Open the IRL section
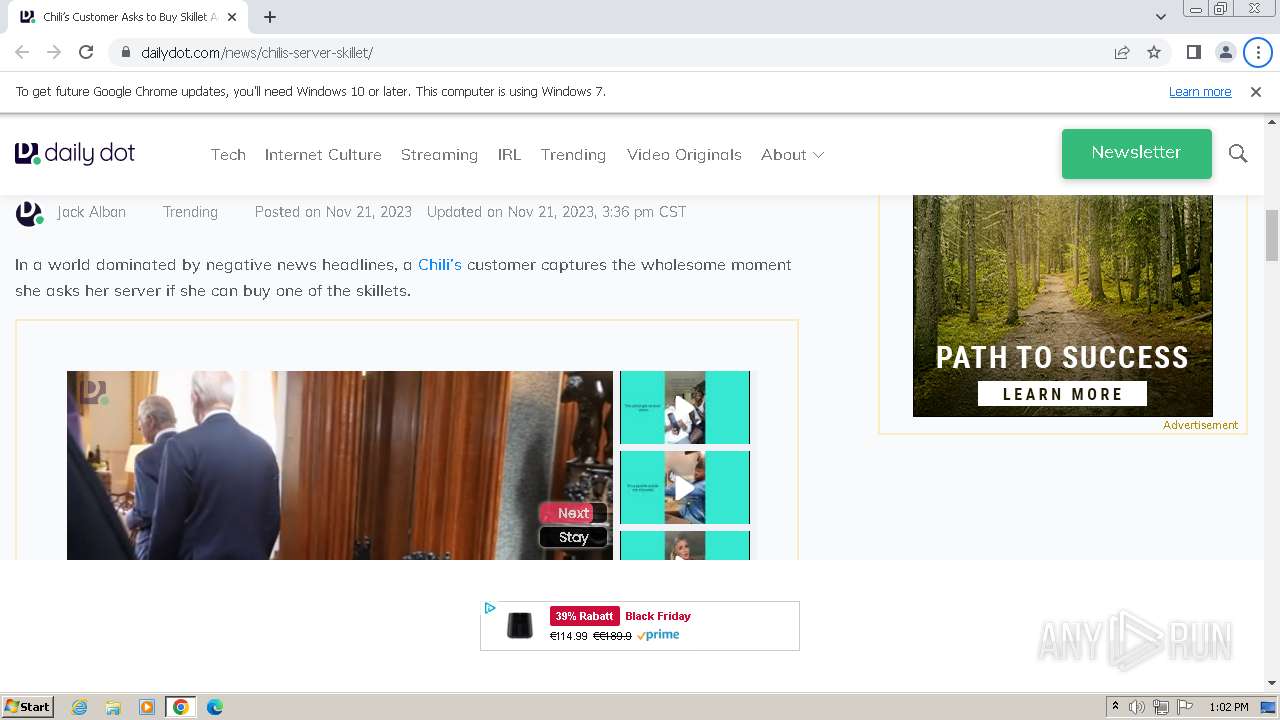 coord(509,154)
